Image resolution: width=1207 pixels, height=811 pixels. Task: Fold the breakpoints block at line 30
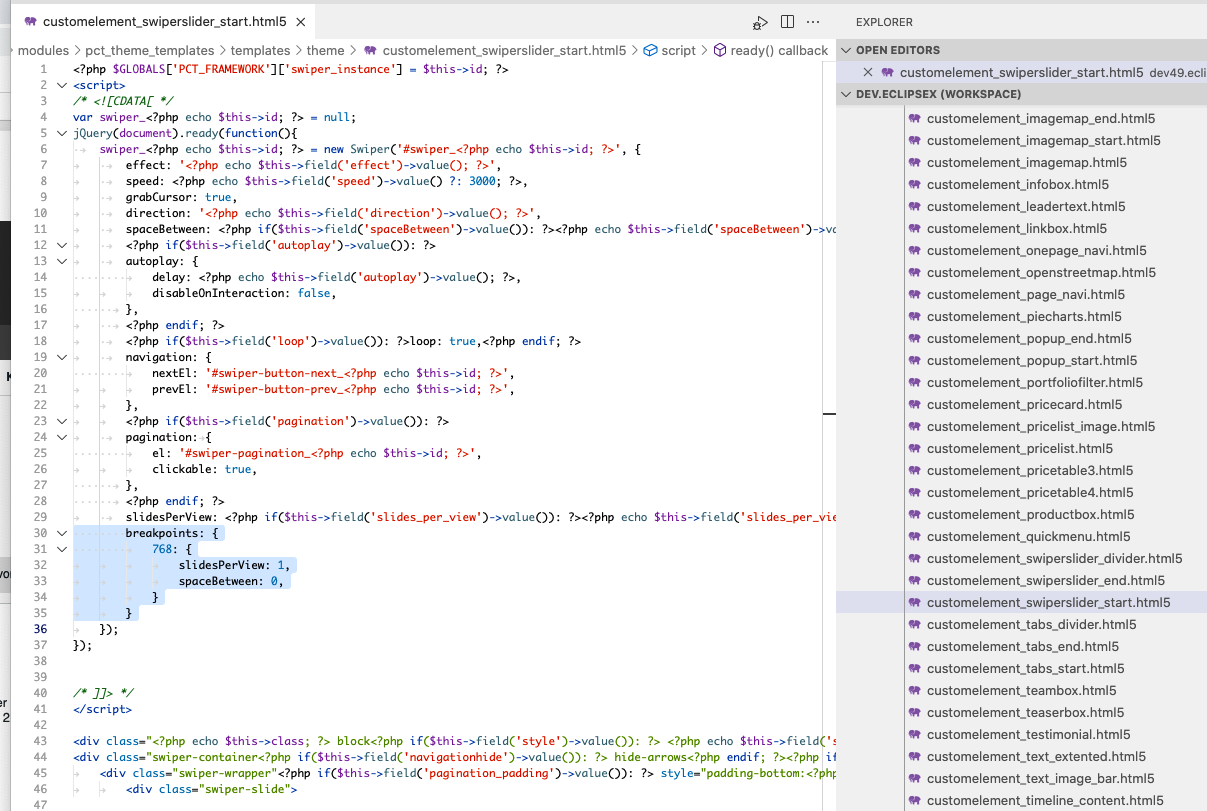tap(62, 533)
